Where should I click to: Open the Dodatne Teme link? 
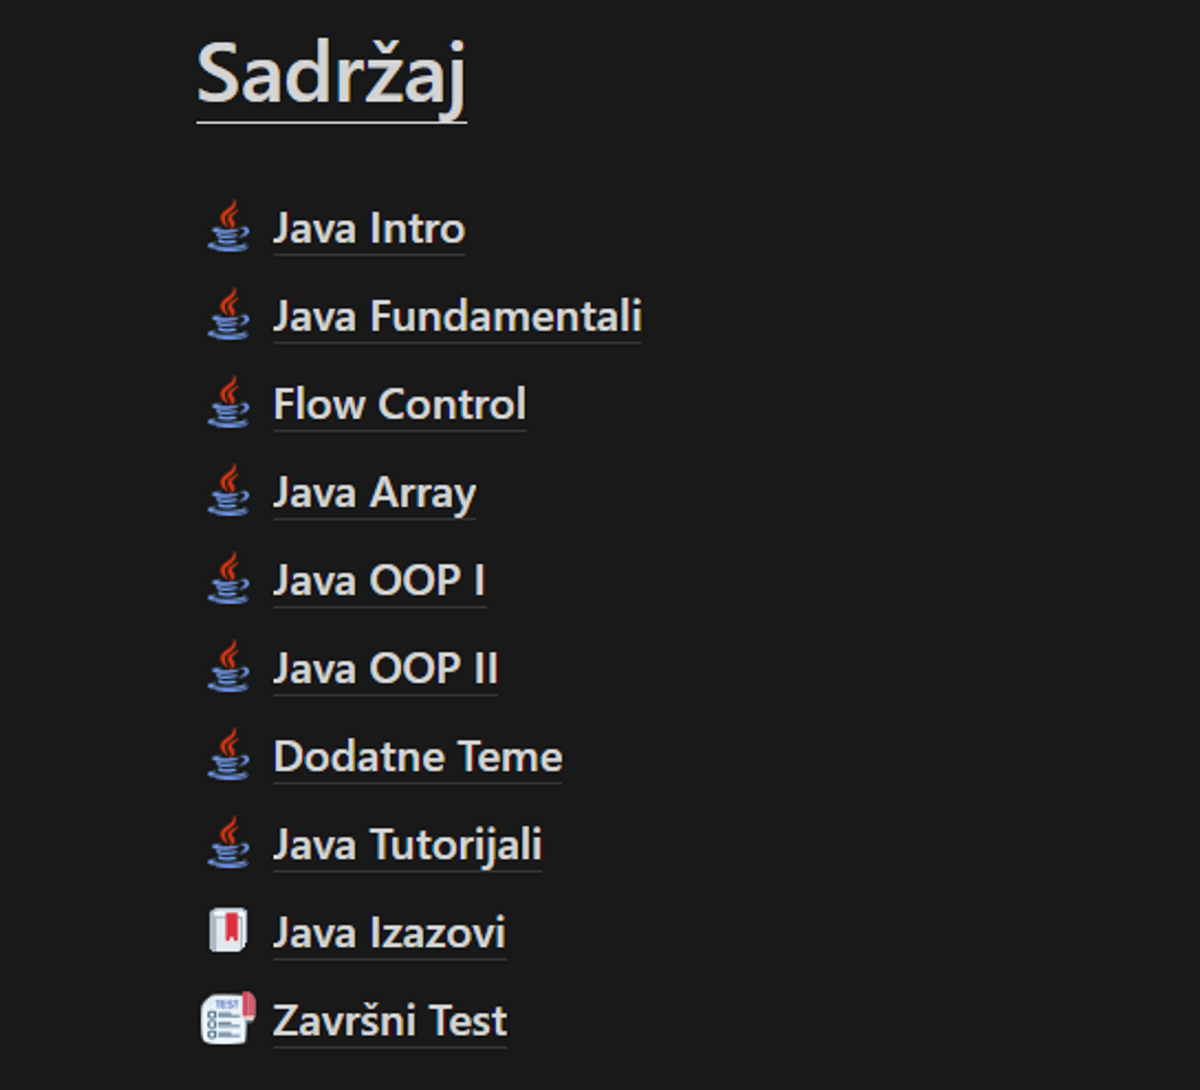pos(417,757)
